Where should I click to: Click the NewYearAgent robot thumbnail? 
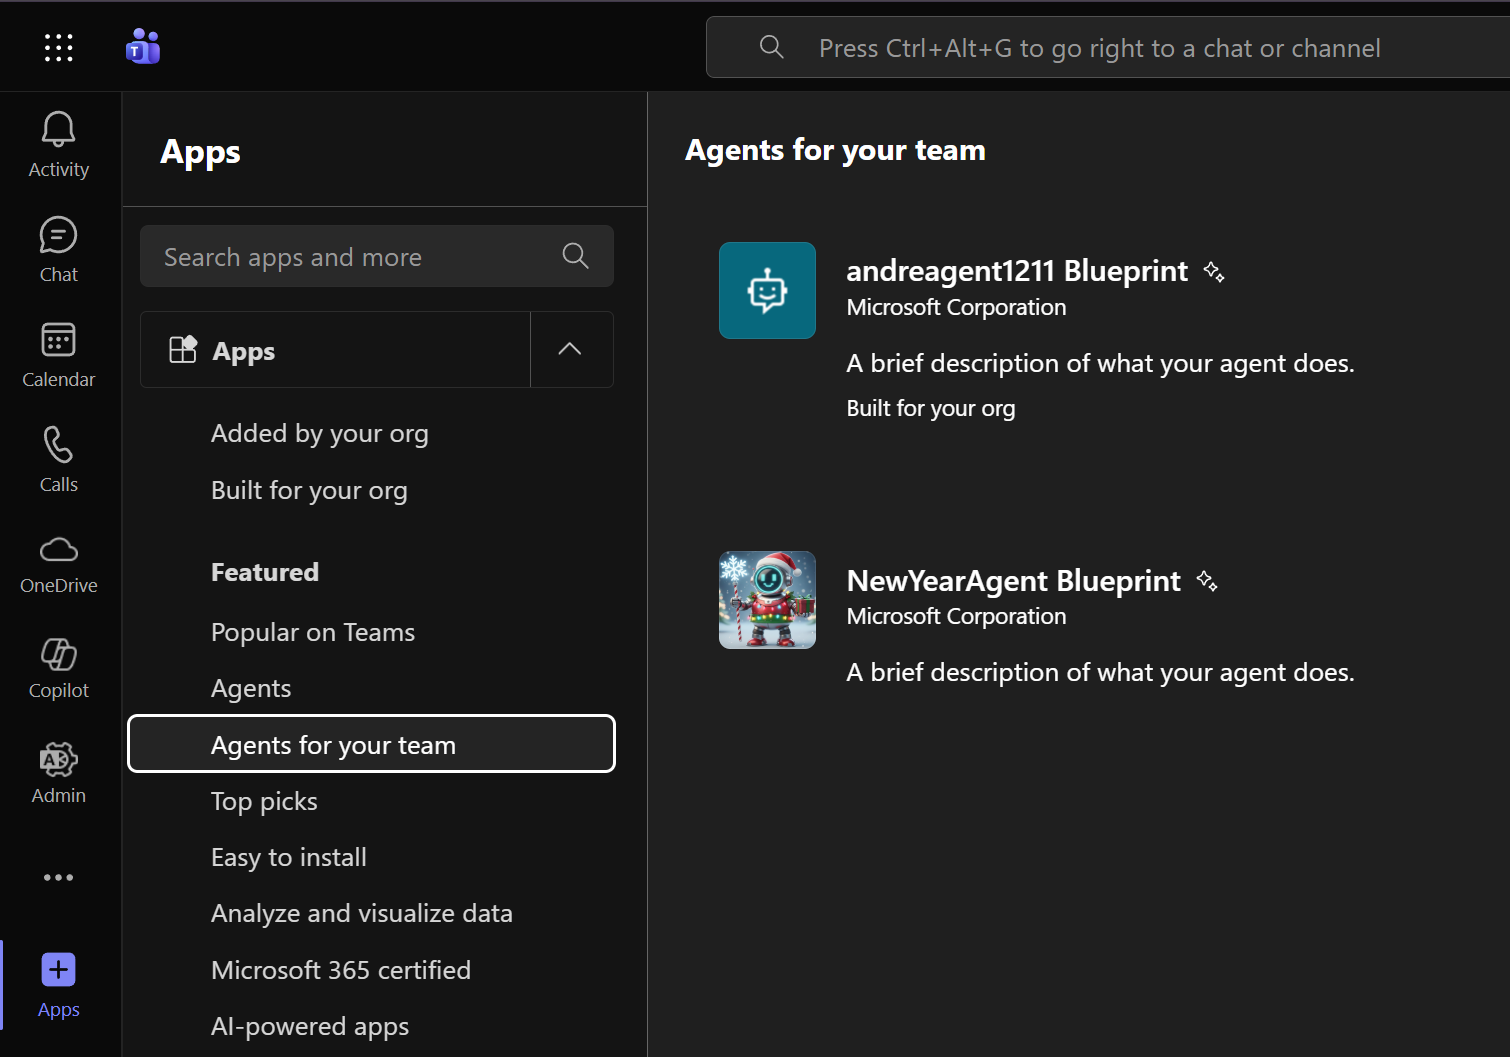pos(767,600)
